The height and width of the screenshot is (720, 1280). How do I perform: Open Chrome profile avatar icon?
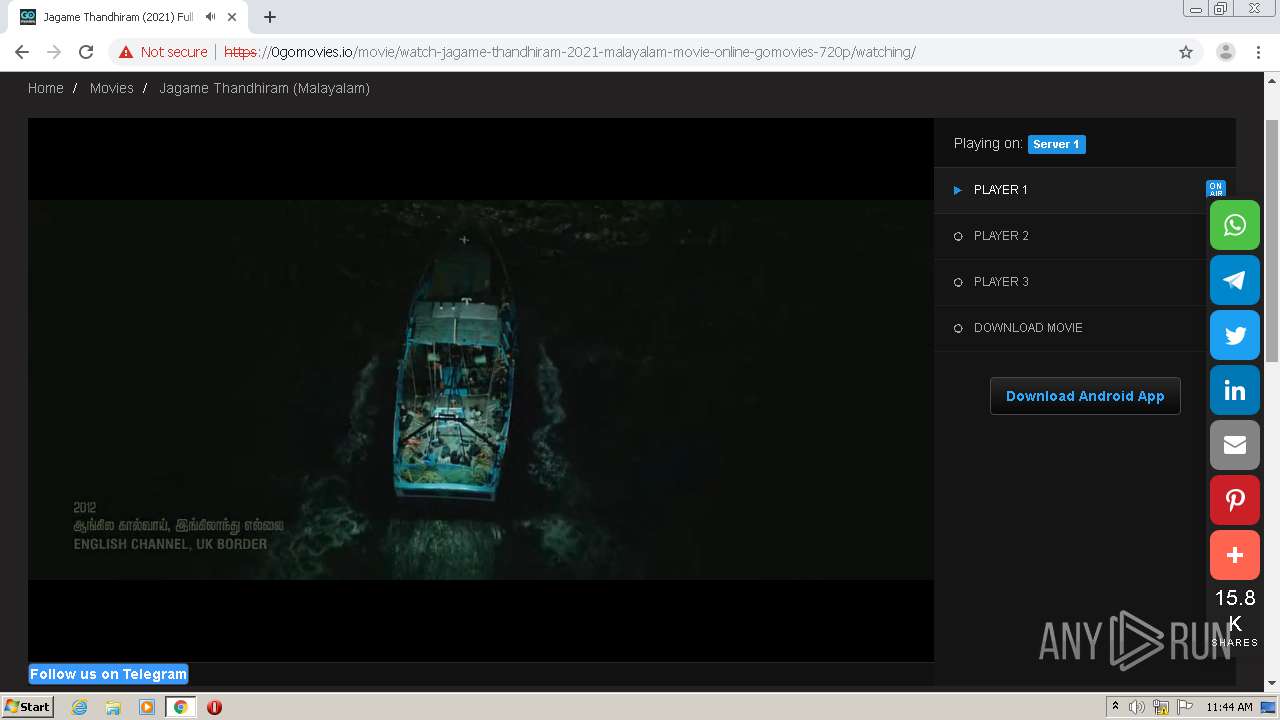[1225, 52]
